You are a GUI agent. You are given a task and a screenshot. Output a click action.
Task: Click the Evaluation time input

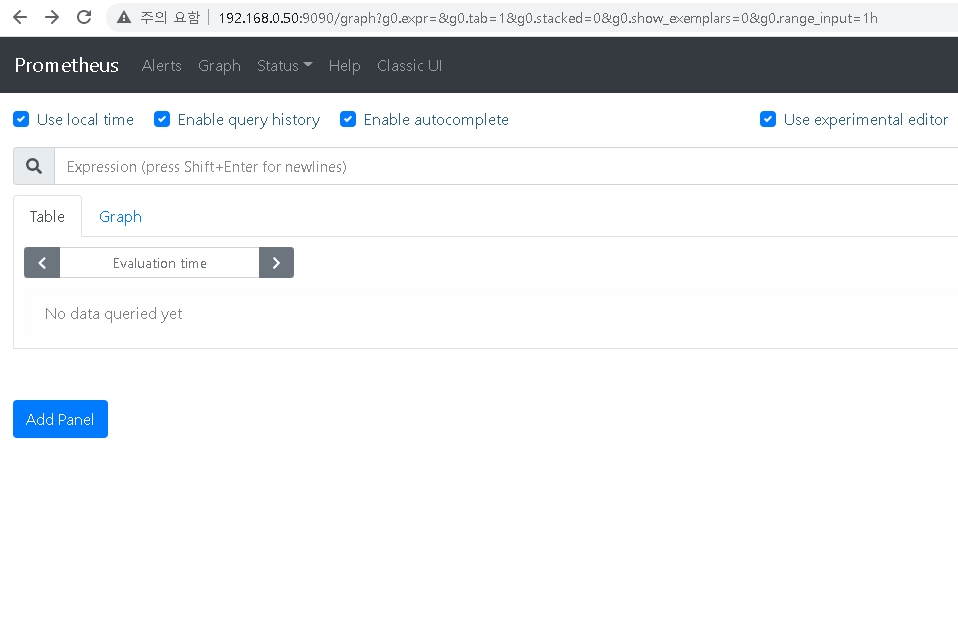159,263
